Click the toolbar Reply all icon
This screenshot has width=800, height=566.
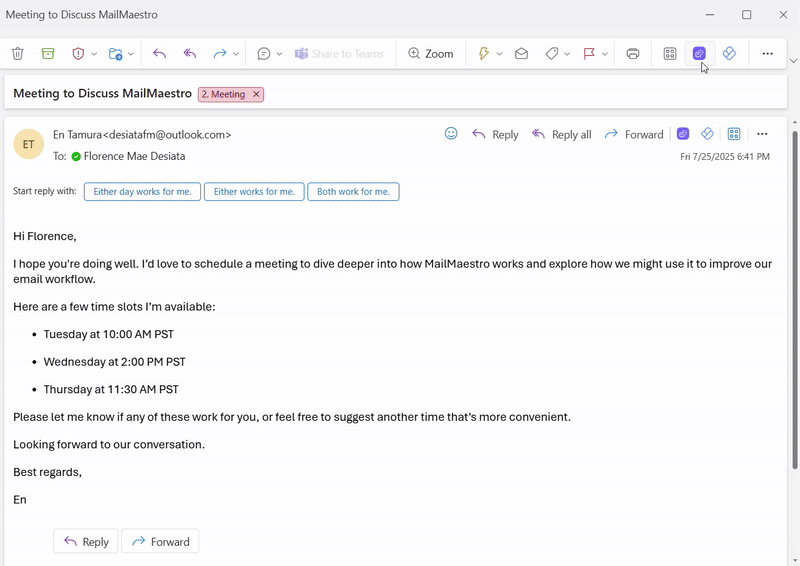[190, 53]
